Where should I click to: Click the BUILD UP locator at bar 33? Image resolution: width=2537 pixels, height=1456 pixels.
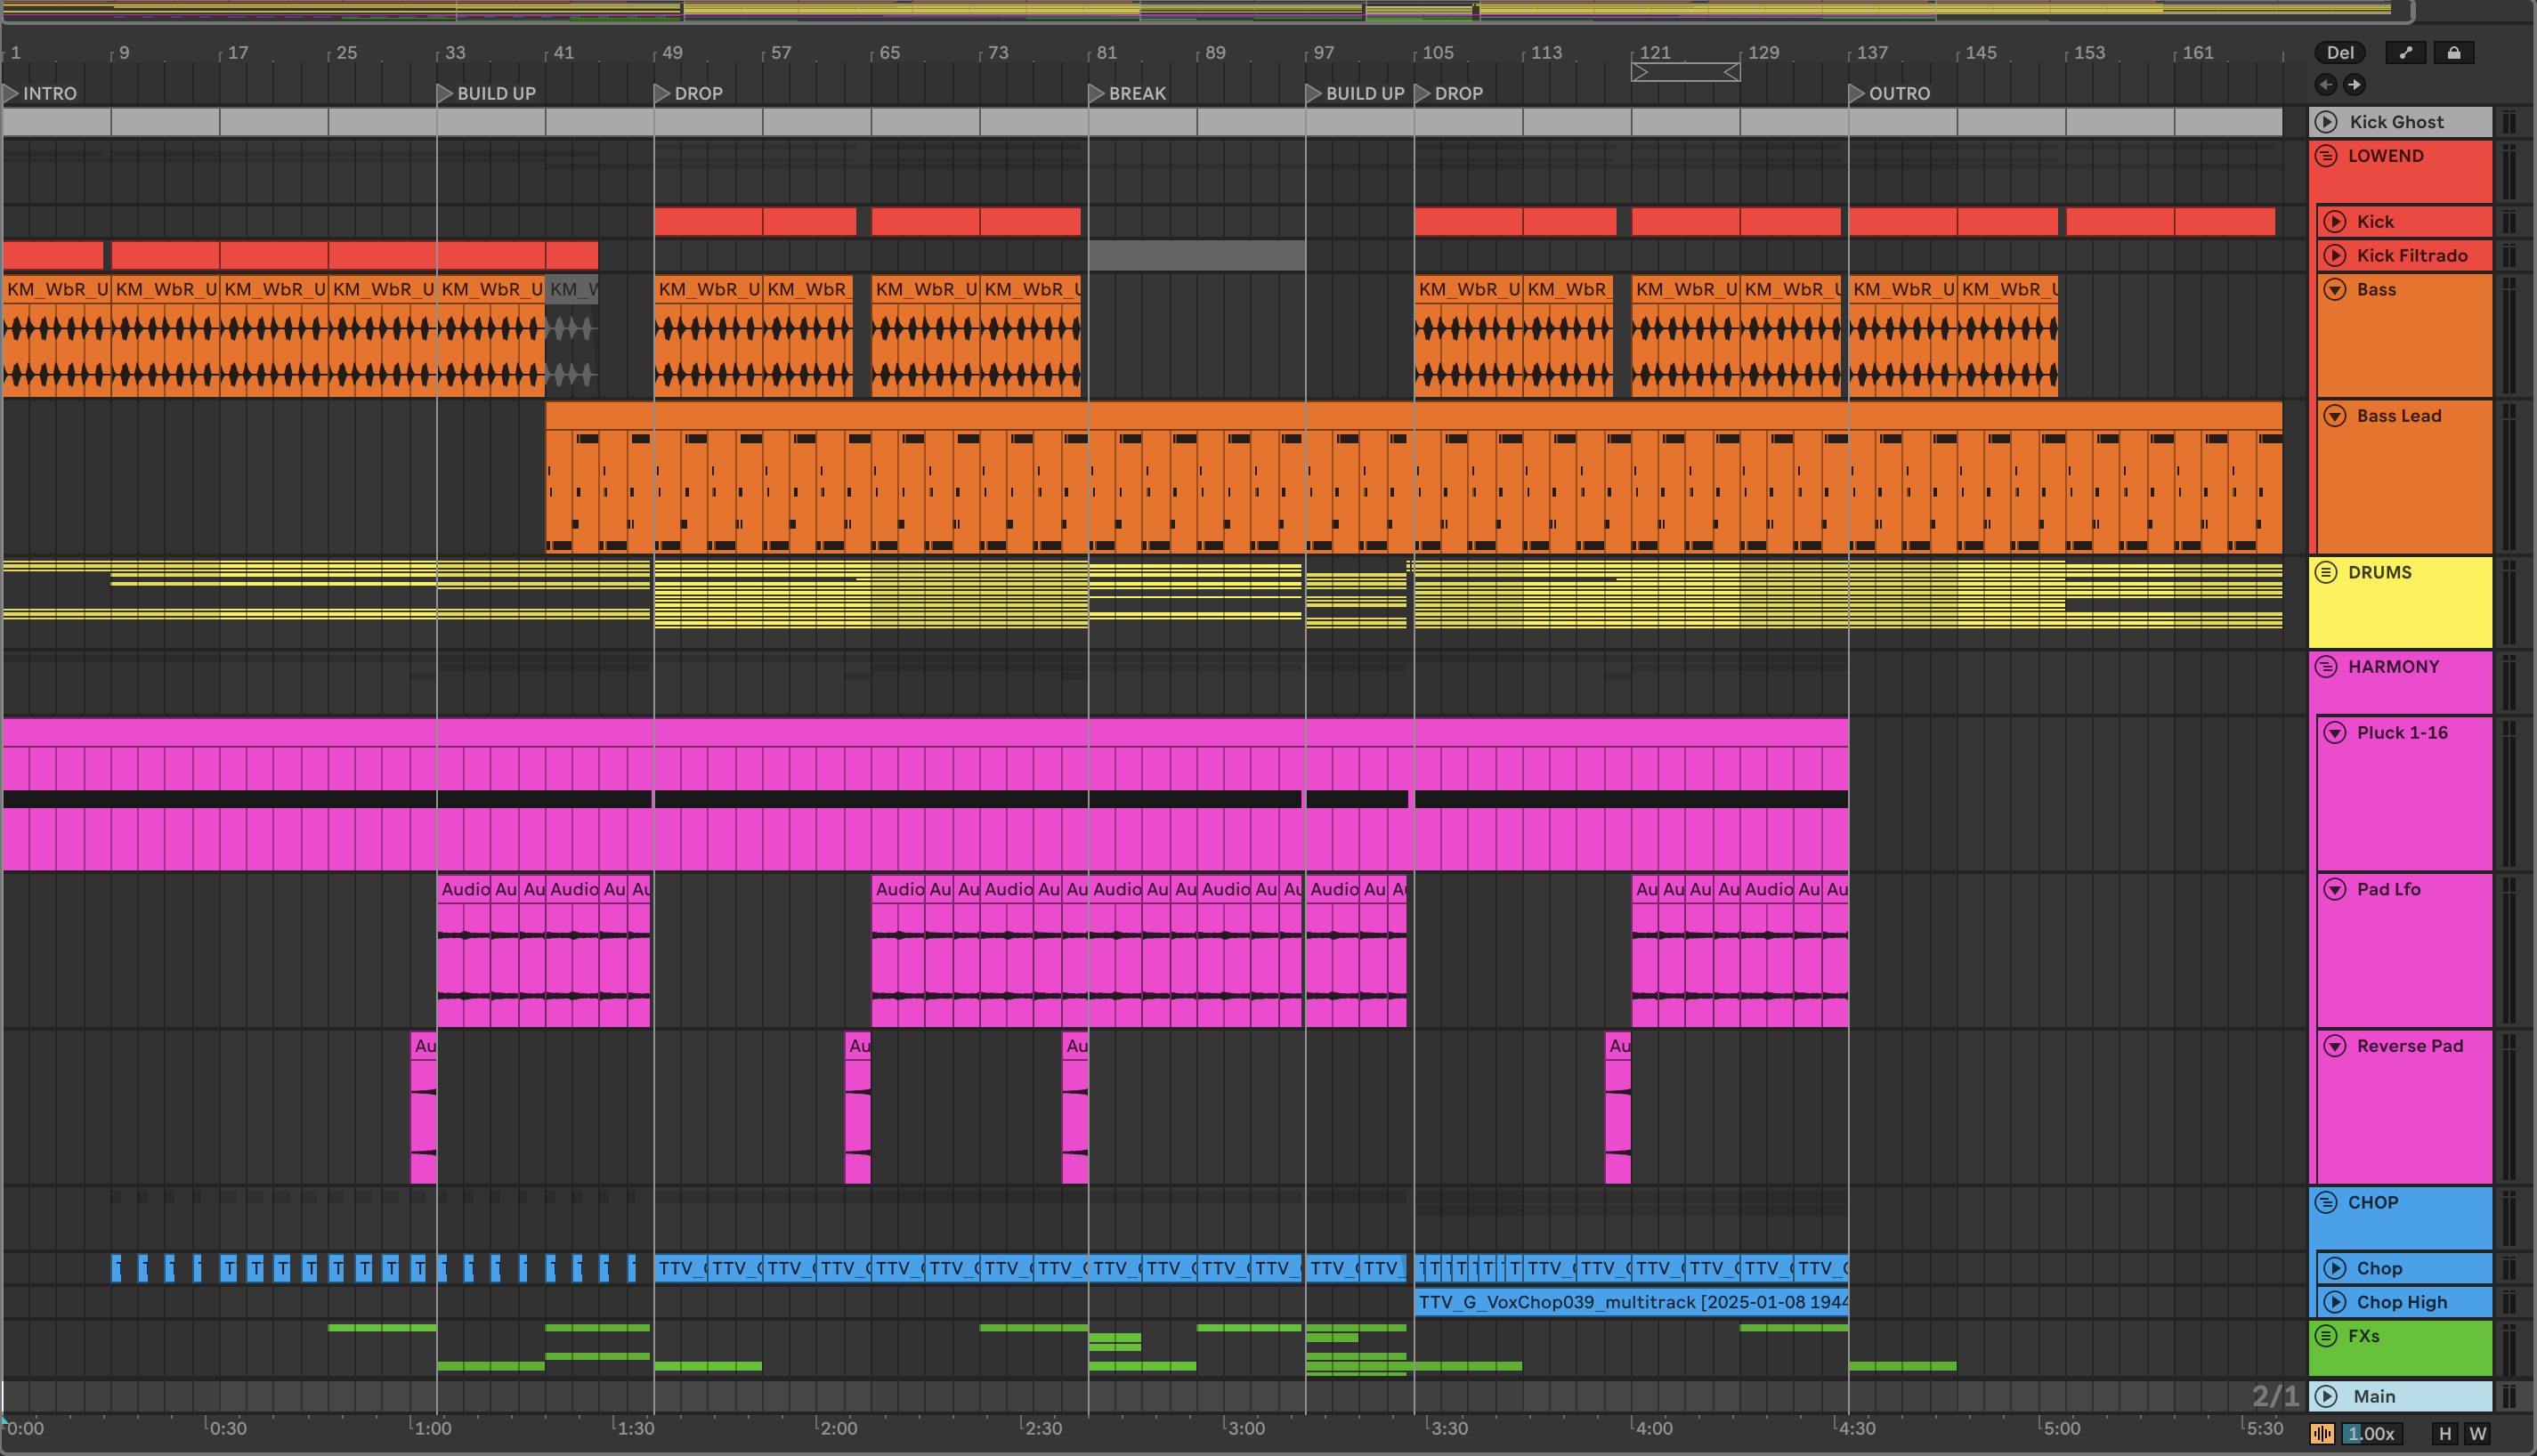(487, 94)
